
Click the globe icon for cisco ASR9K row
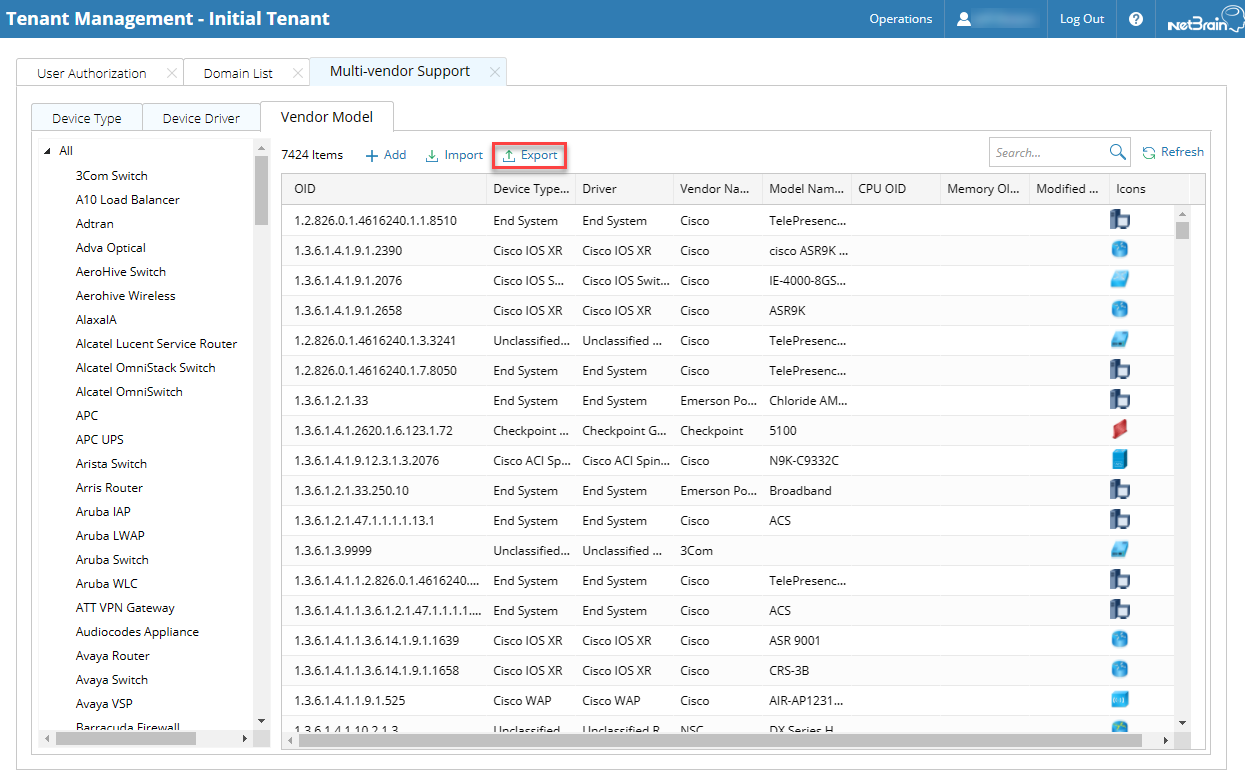click(1119, 249)
